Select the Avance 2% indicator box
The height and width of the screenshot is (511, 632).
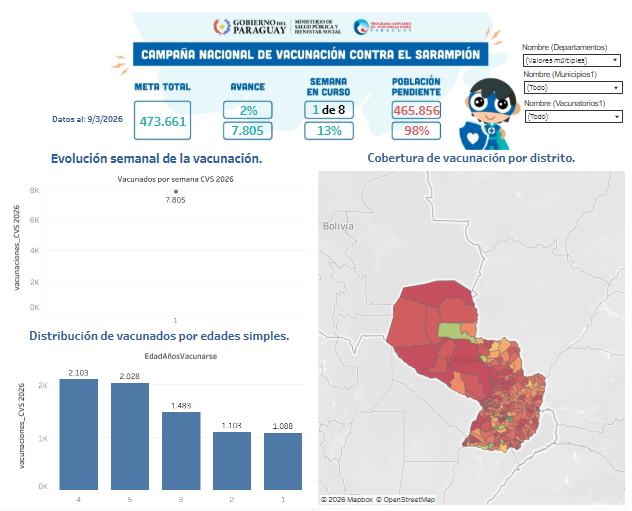click(248, 110)
